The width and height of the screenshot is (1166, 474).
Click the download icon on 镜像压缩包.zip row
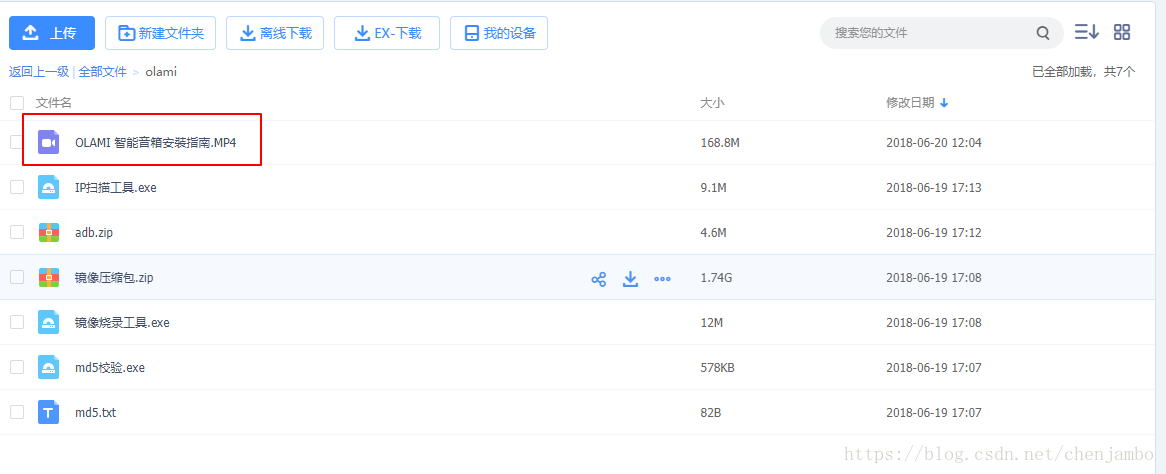631,279
